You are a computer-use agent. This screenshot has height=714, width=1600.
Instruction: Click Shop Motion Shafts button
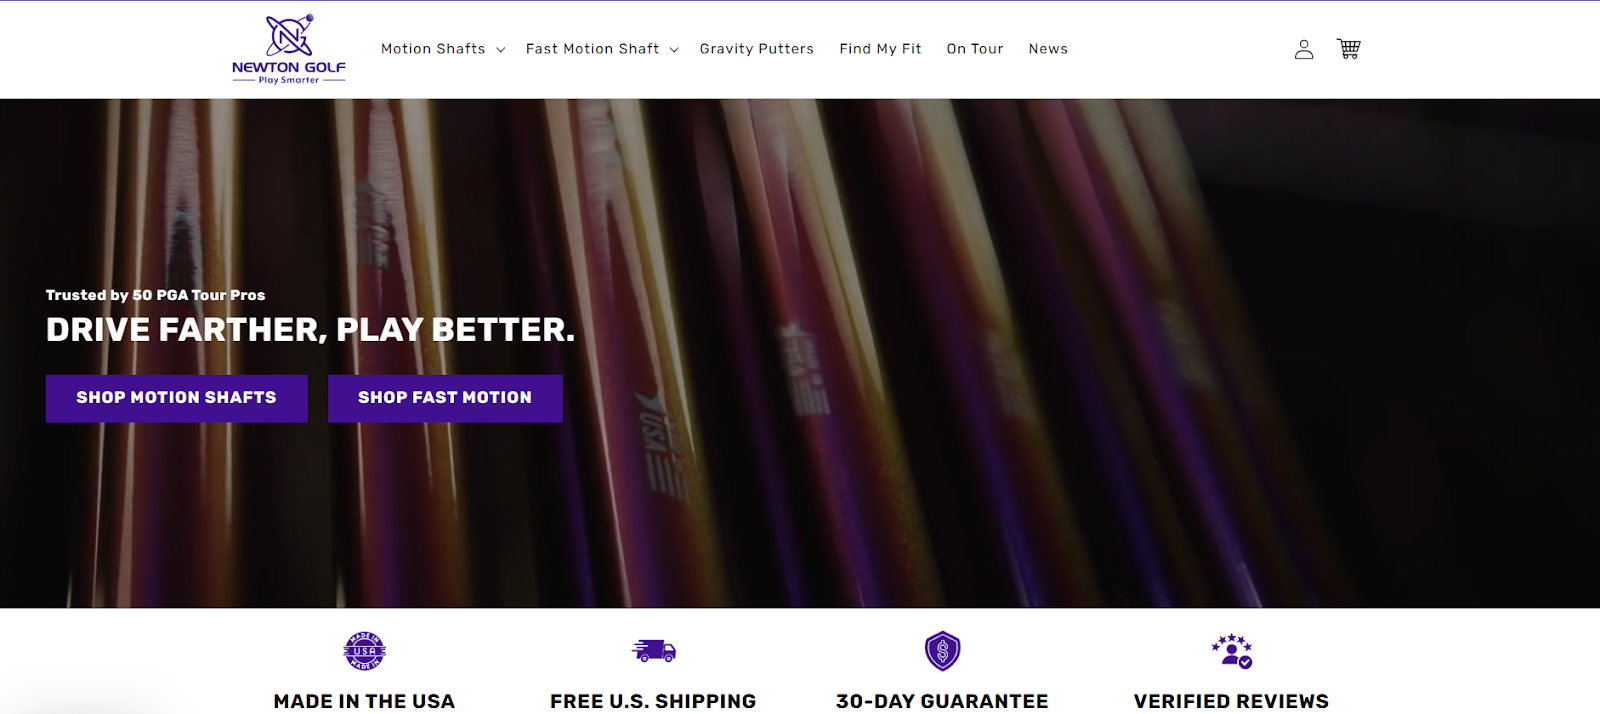coord(177,398)
